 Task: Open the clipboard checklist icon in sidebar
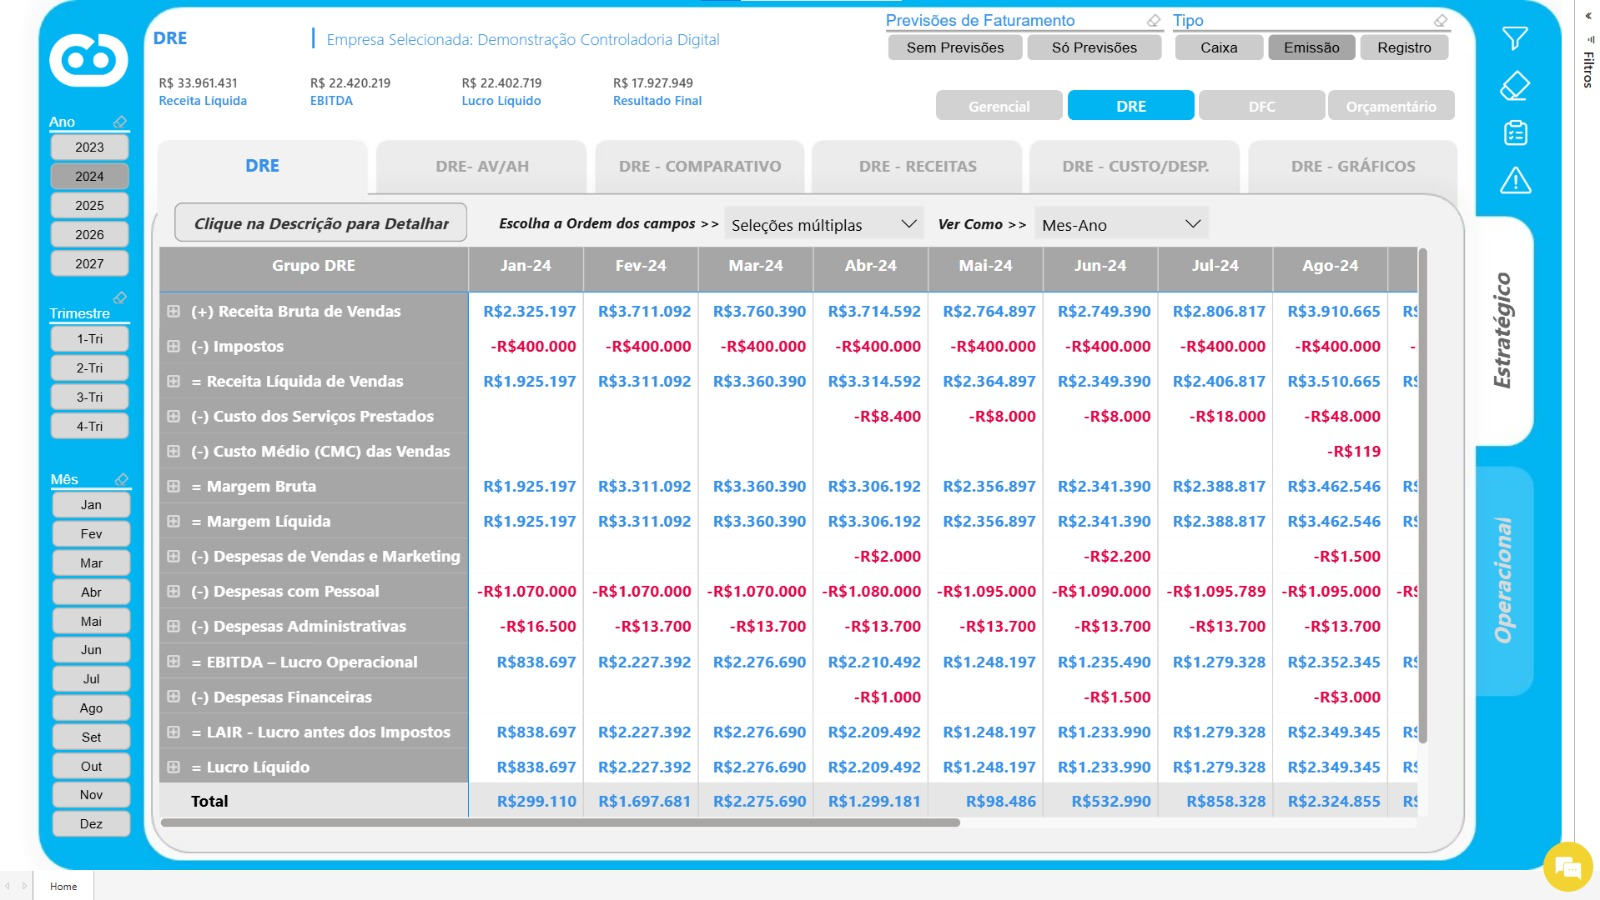coord(1515,133)
